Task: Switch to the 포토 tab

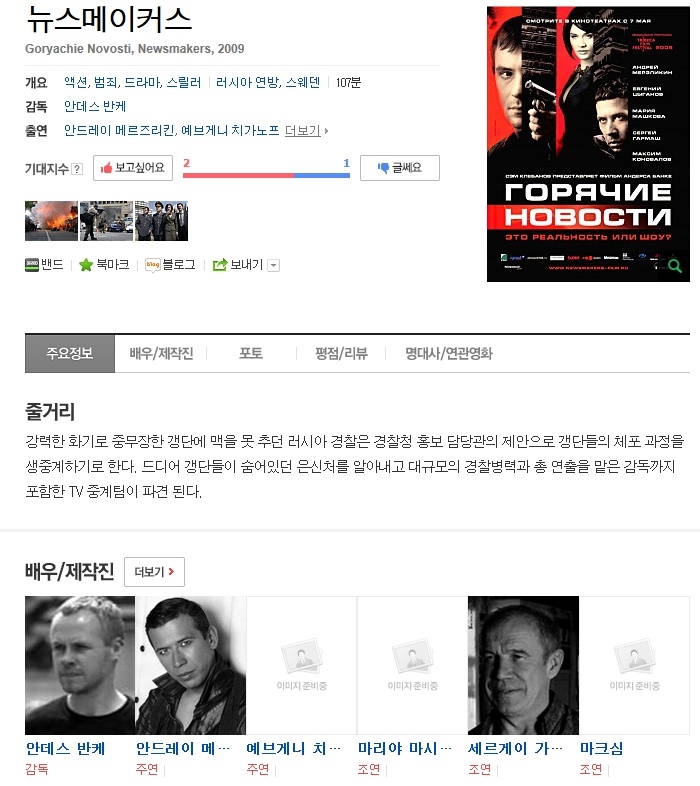Action: 251,353
